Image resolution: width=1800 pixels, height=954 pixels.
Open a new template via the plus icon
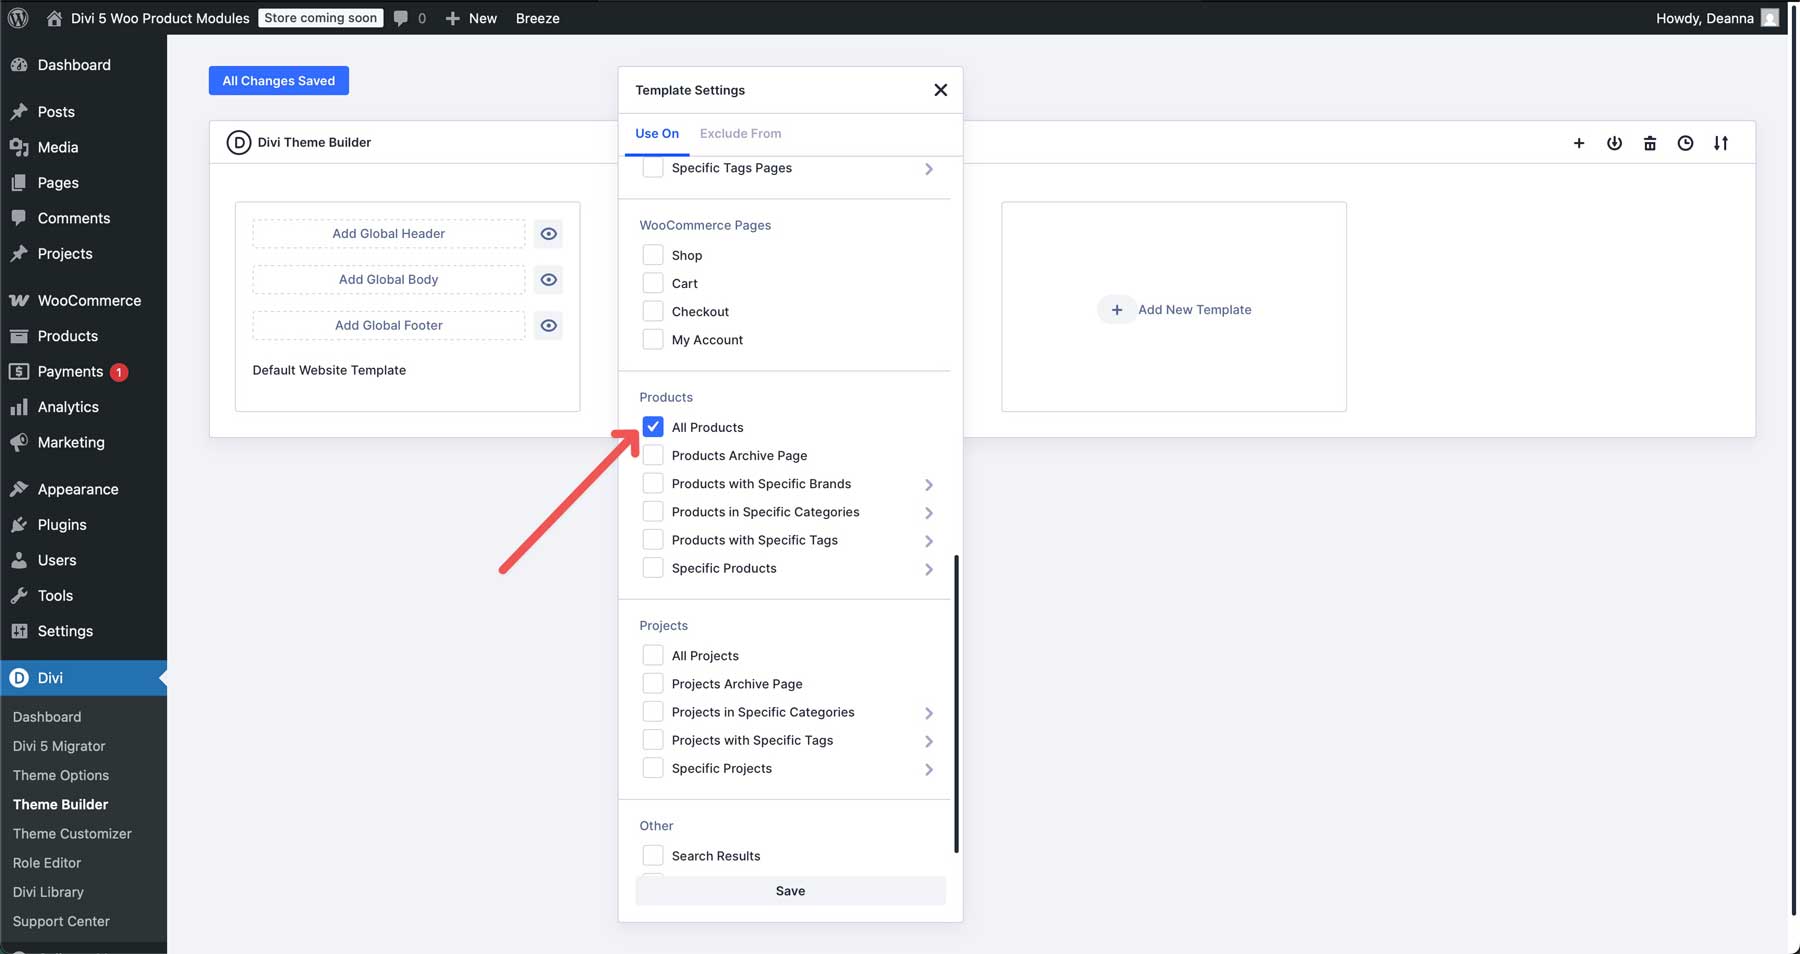tap(1578, 143)
